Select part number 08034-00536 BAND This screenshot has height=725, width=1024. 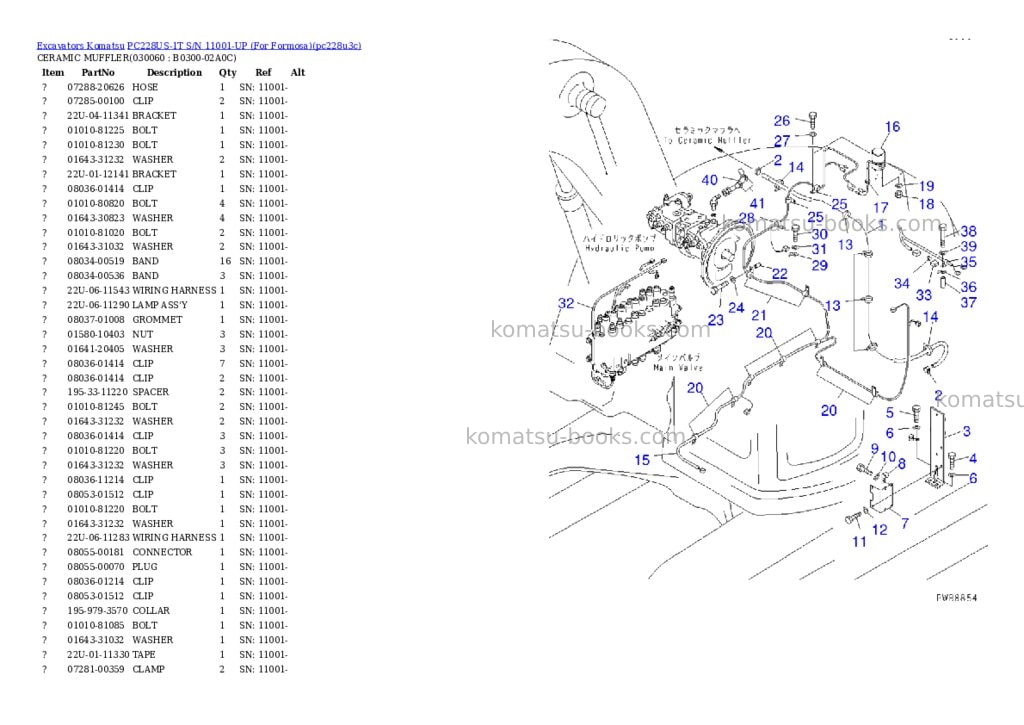coord(113,276)
